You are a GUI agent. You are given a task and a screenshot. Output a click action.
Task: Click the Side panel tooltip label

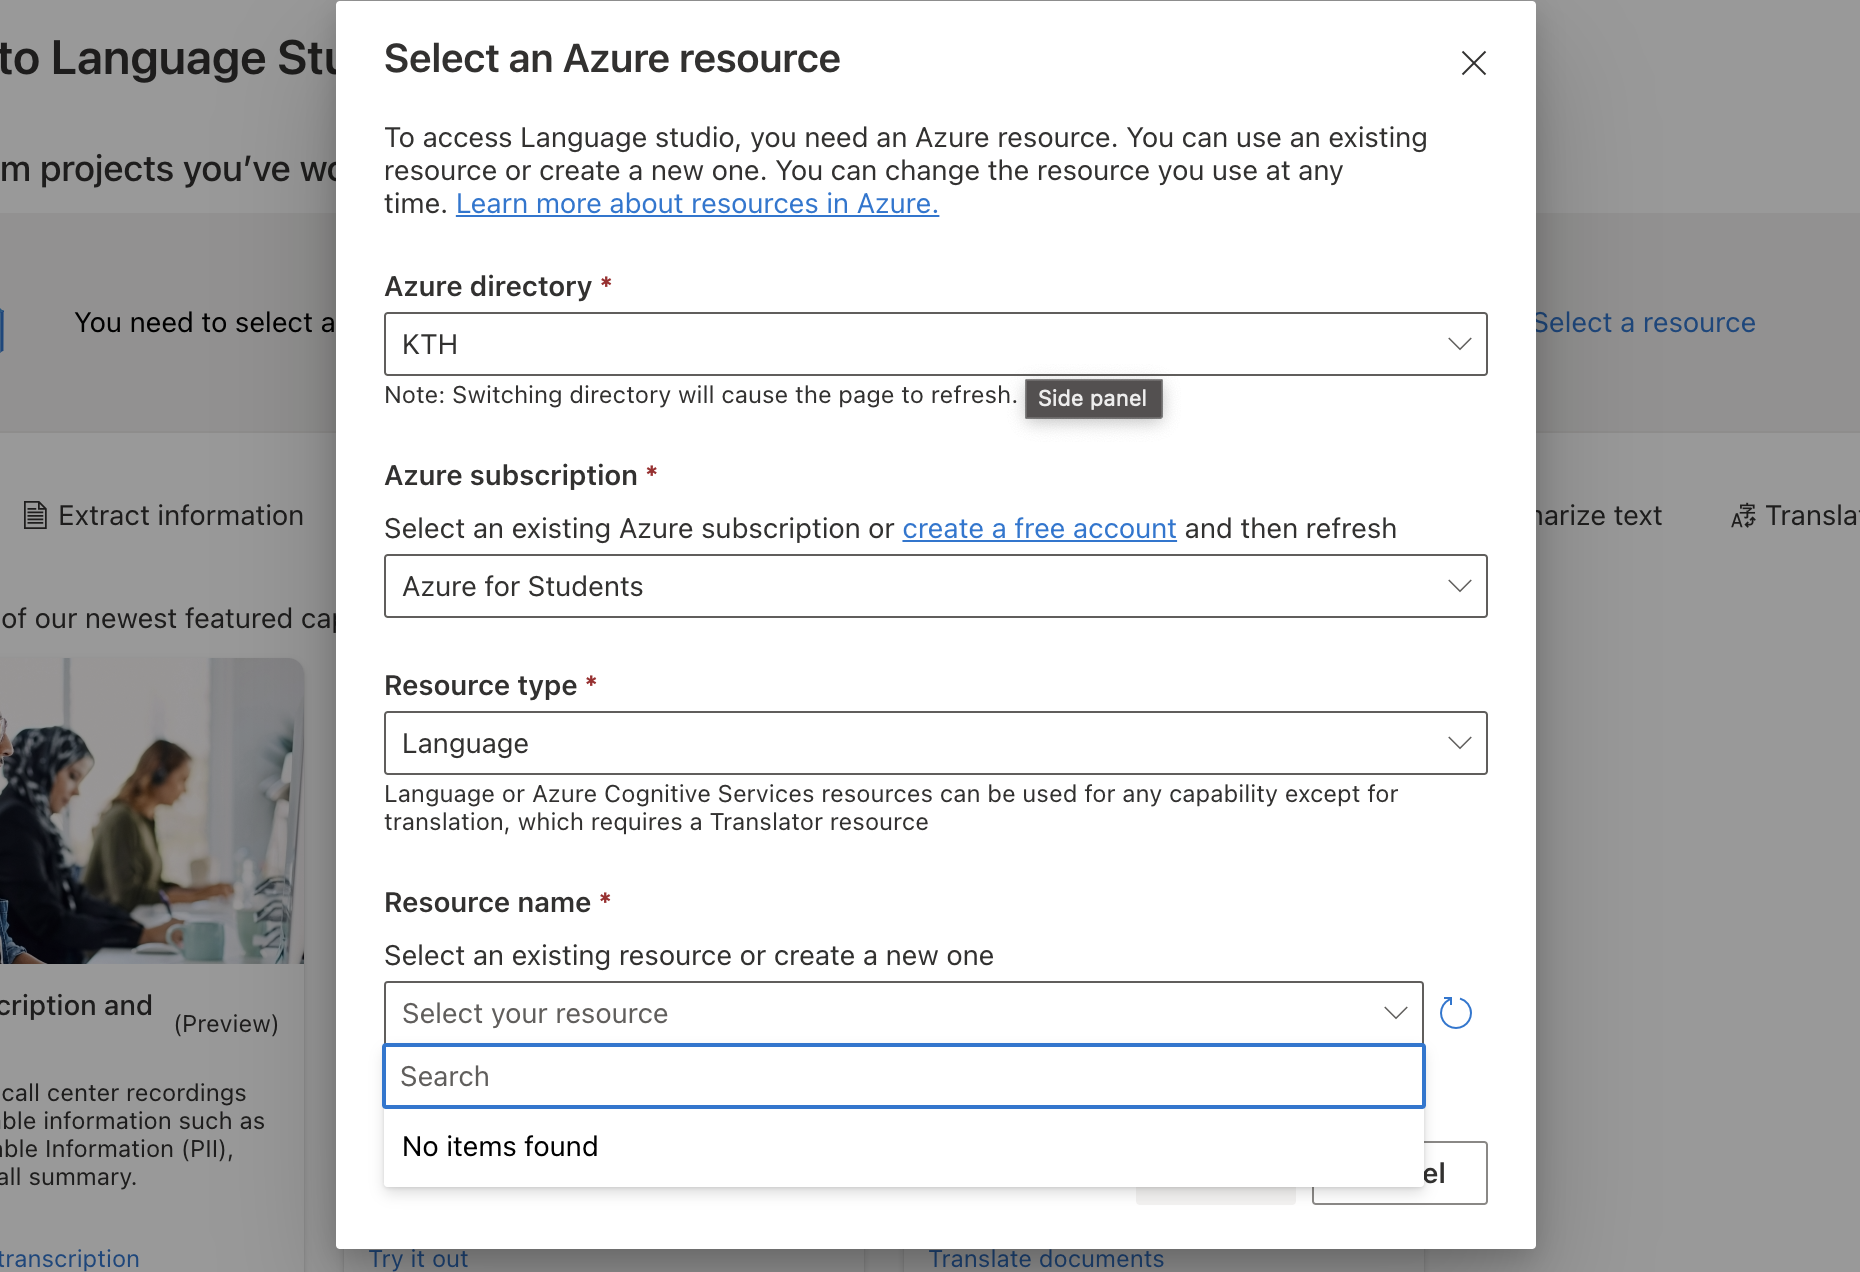(1092, 398)
